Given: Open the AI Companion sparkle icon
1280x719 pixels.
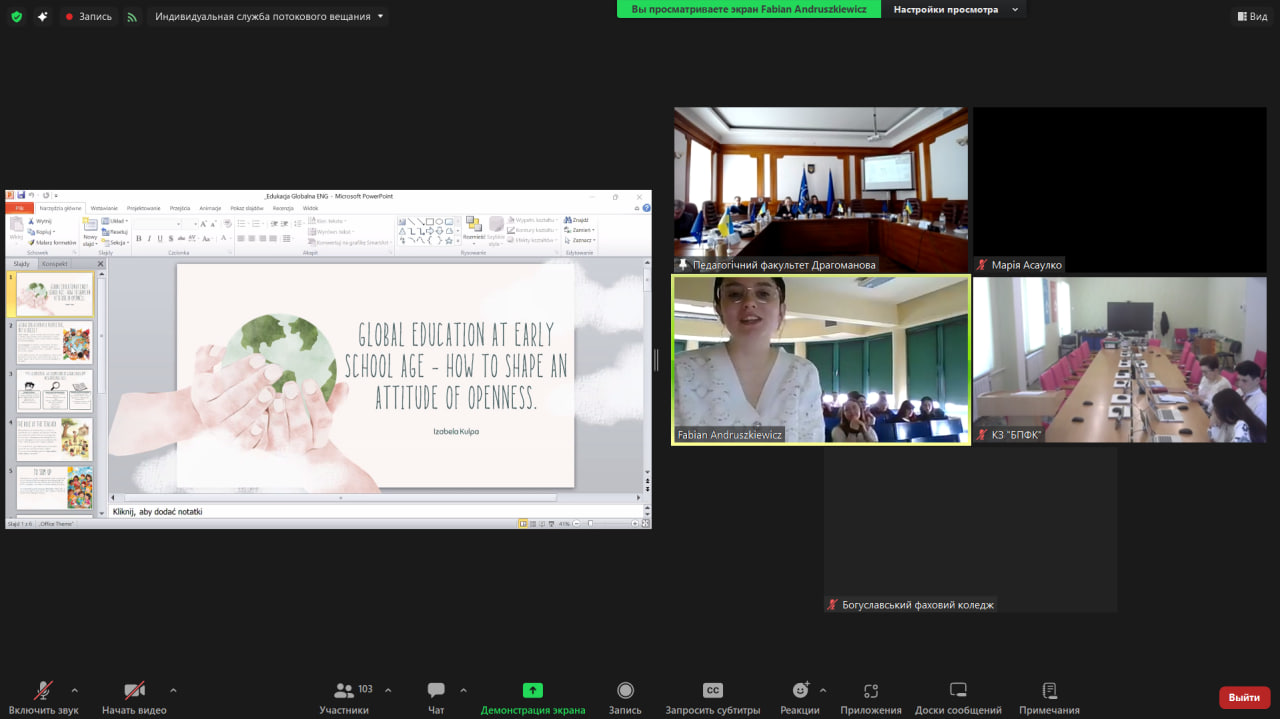Looking at the screenshot, I should coord(42,16).
